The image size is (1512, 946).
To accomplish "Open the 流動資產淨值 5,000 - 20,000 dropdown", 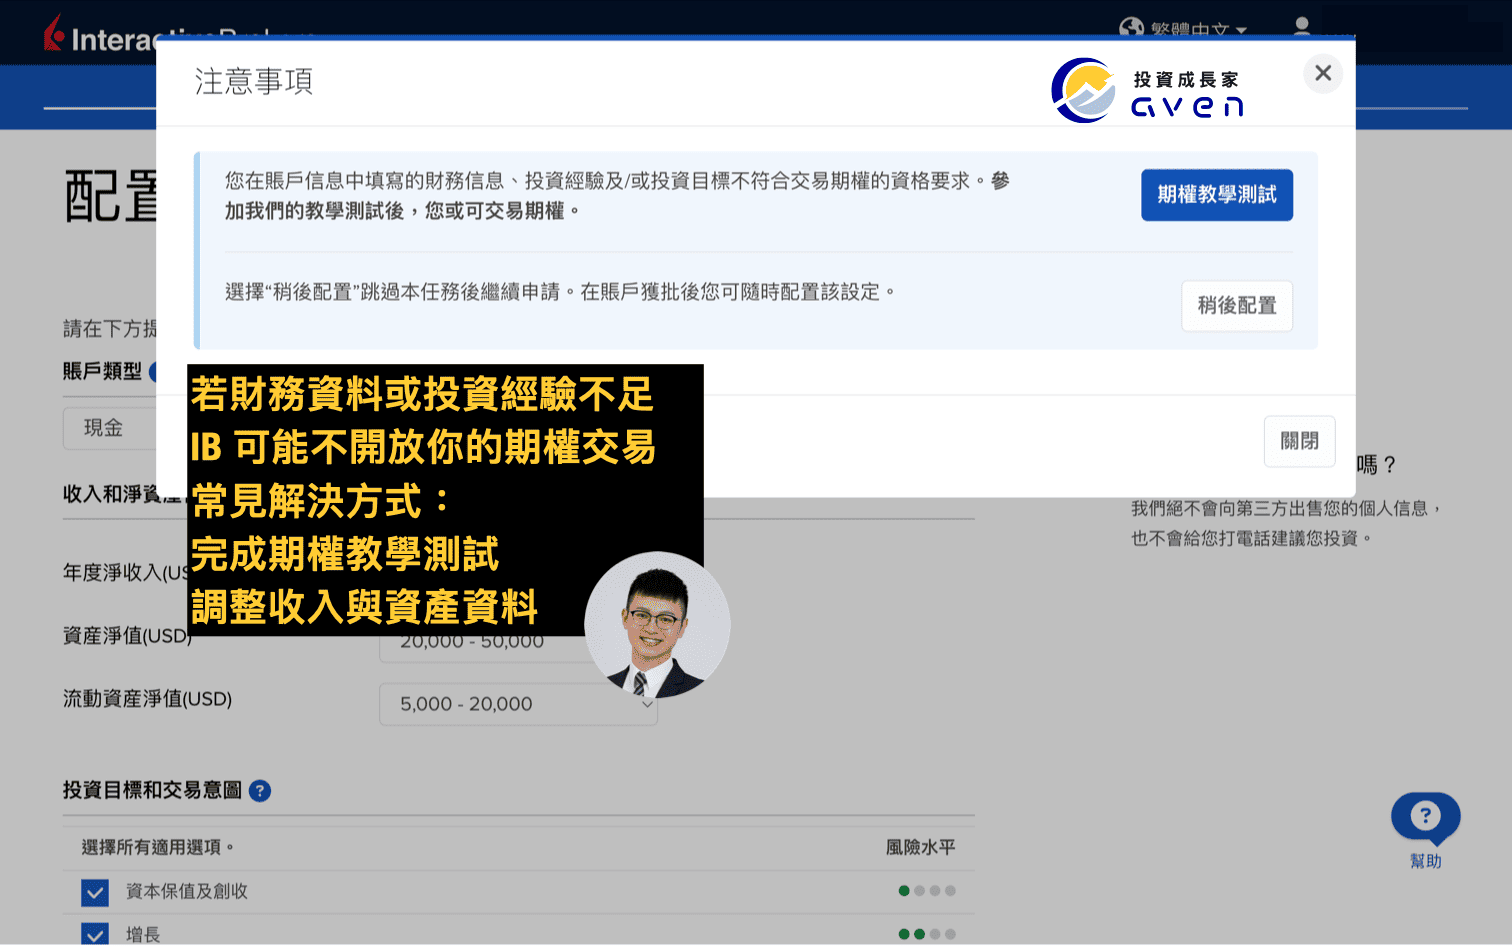I will (518, 704).
